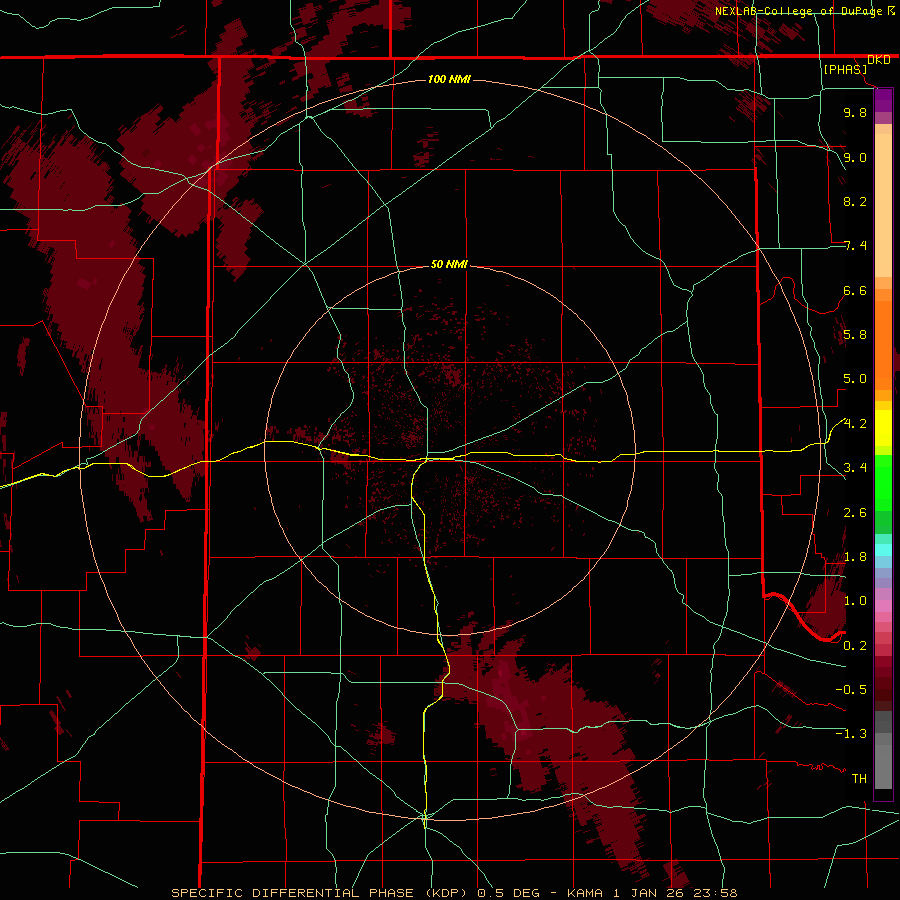The width and height of the screenshot is (900, 900).
Task: Click the 4.2 scale value
Action: 855,424
